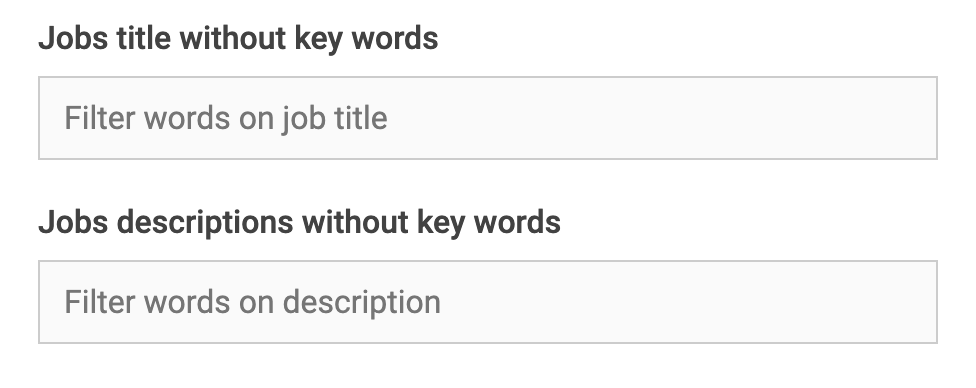The image size is (976, 388).
Task: Place the cursor in the description exclusion field
Action: tap(487, 302)
